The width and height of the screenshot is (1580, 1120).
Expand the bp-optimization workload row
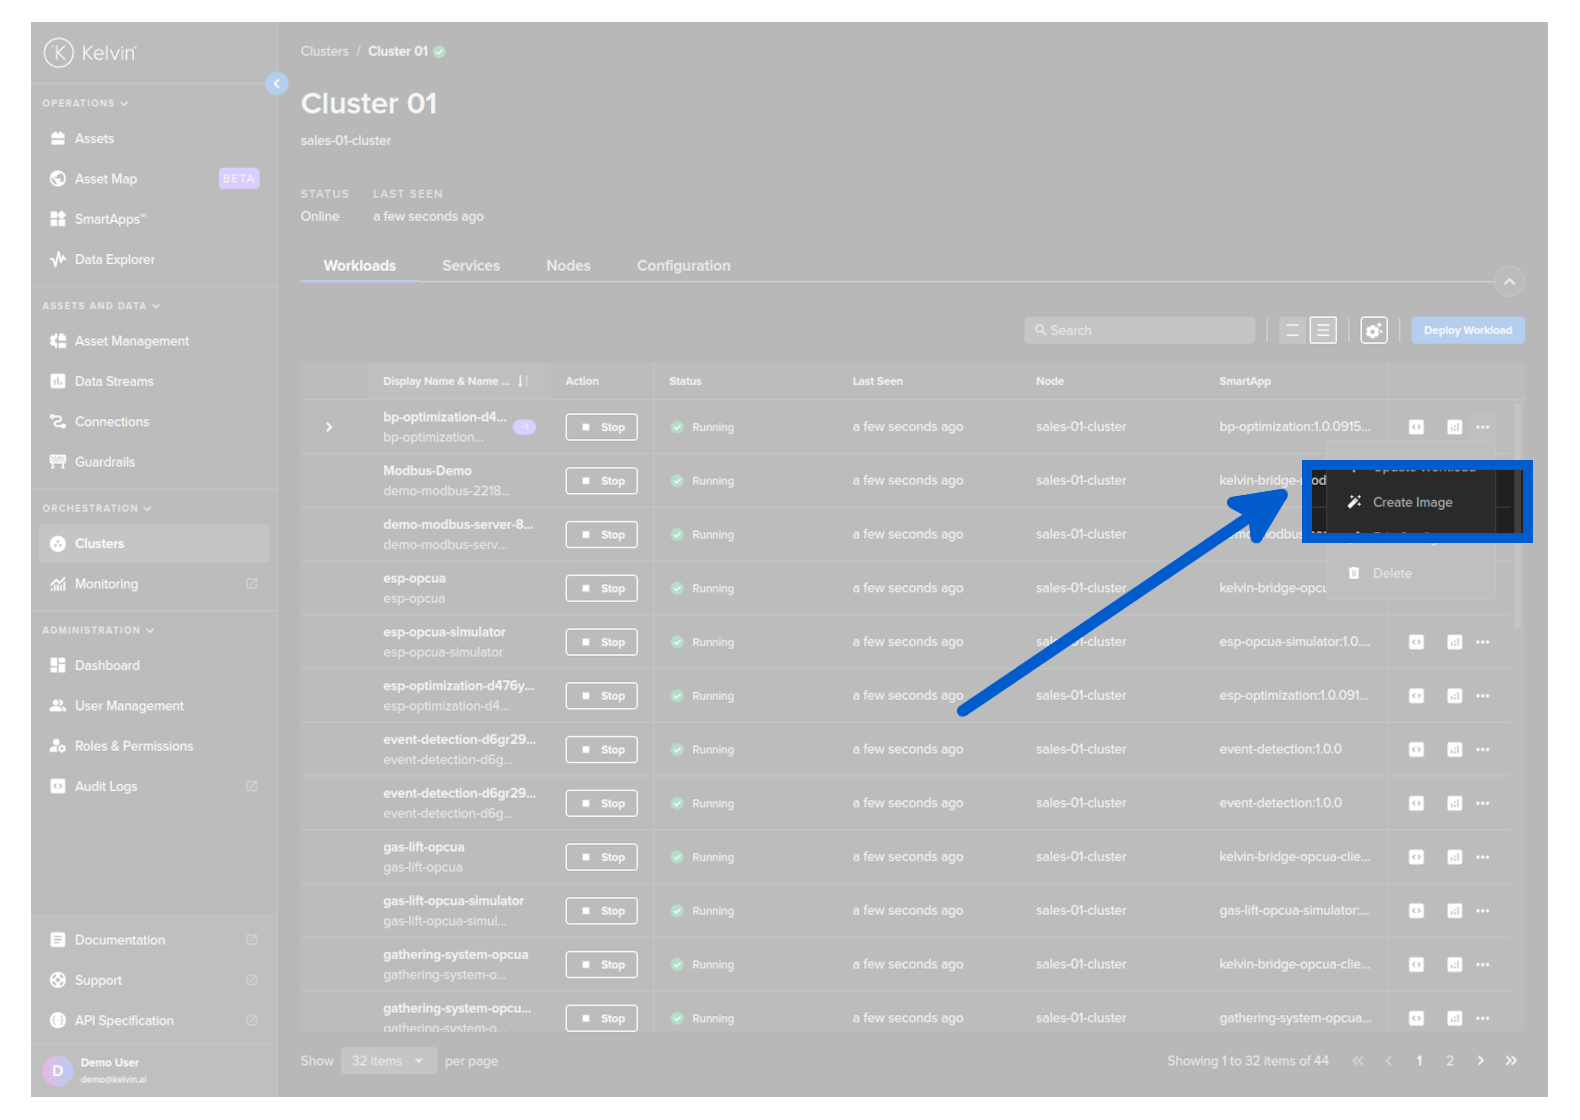pos(329,427)
